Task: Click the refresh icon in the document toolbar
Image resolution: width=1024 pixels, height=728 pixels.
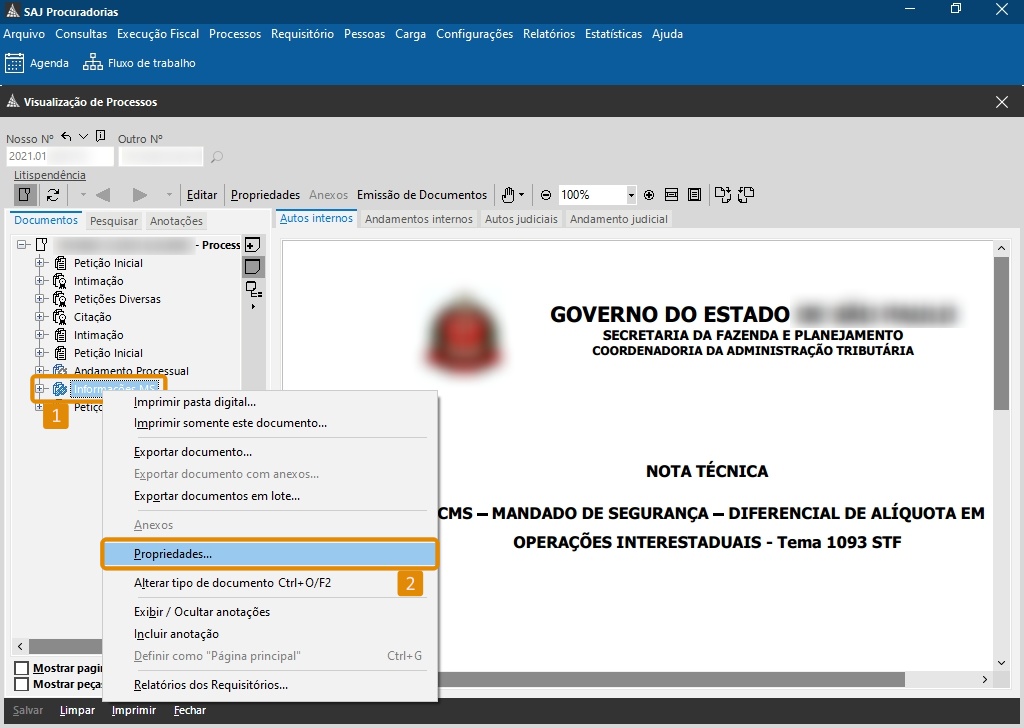Action: pos(53,195)
